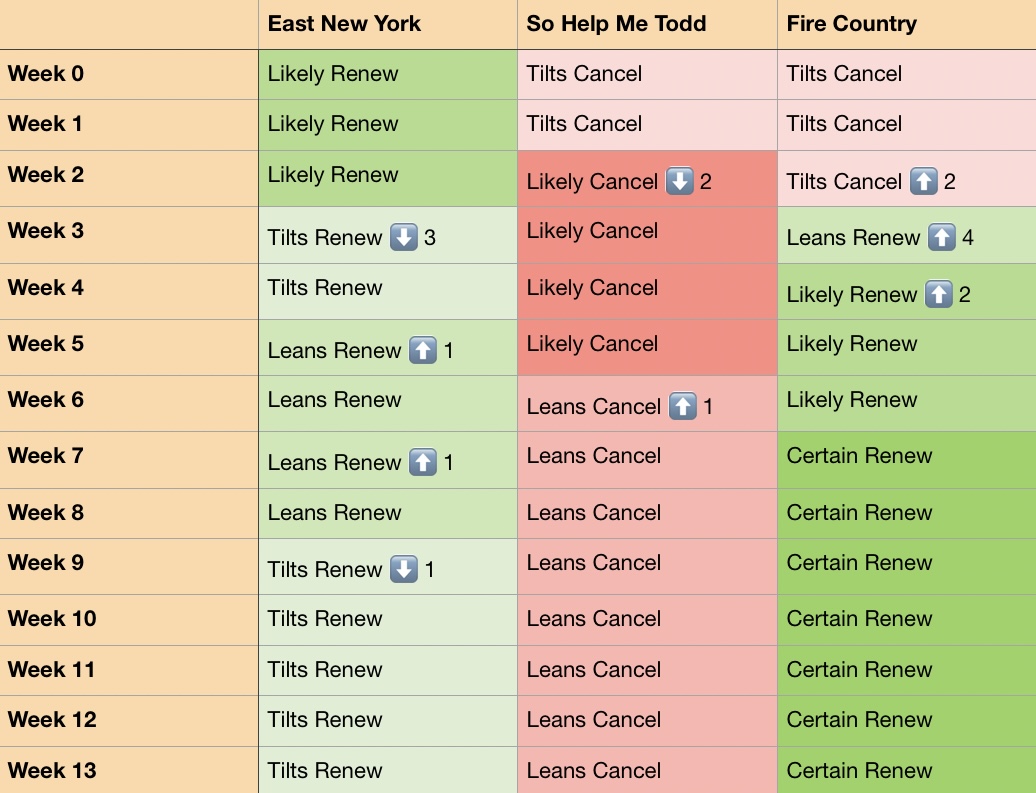Click the down arrow icon in East New York Week 3
Viewport: 1036px width, 793px height.
(404, 237)
